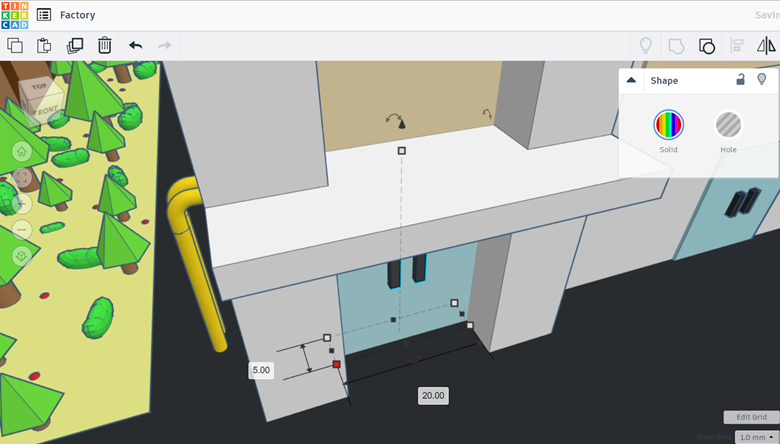Image resolution: width=780 pixels, height=444 pixels.
Task: Zoom in with the plus button
Action: (x=21, y=203)
